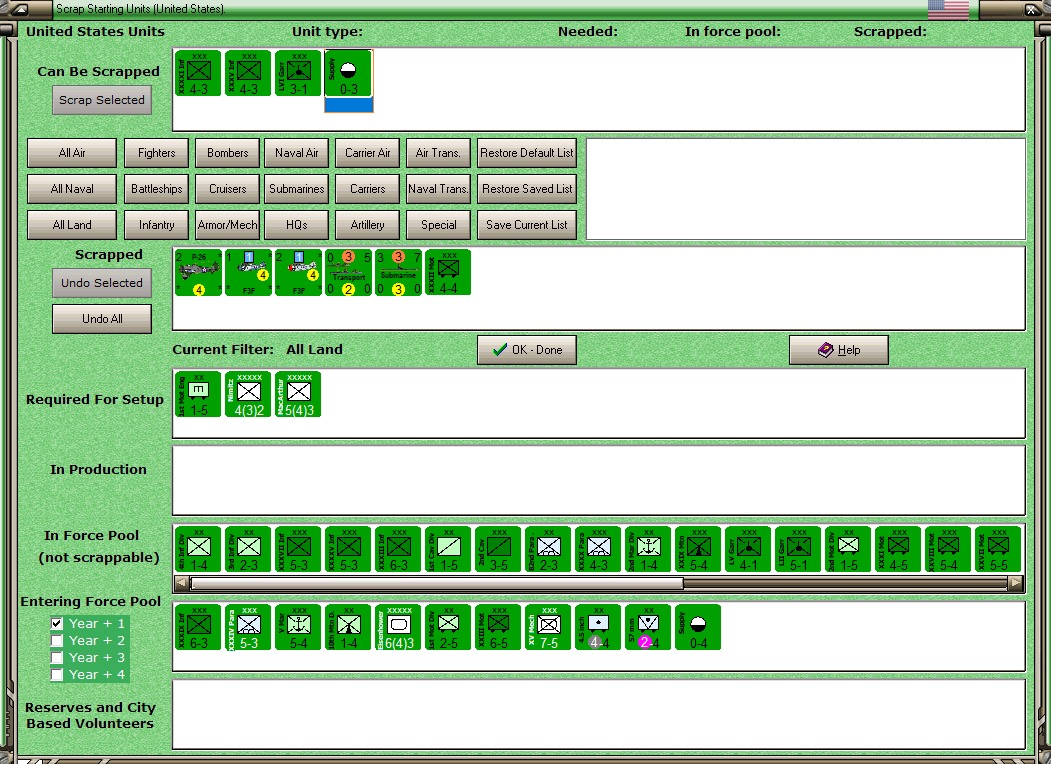This screenshot has width=1051, height=764.
Task: Filter by Bombers
Action: point(227,153)
